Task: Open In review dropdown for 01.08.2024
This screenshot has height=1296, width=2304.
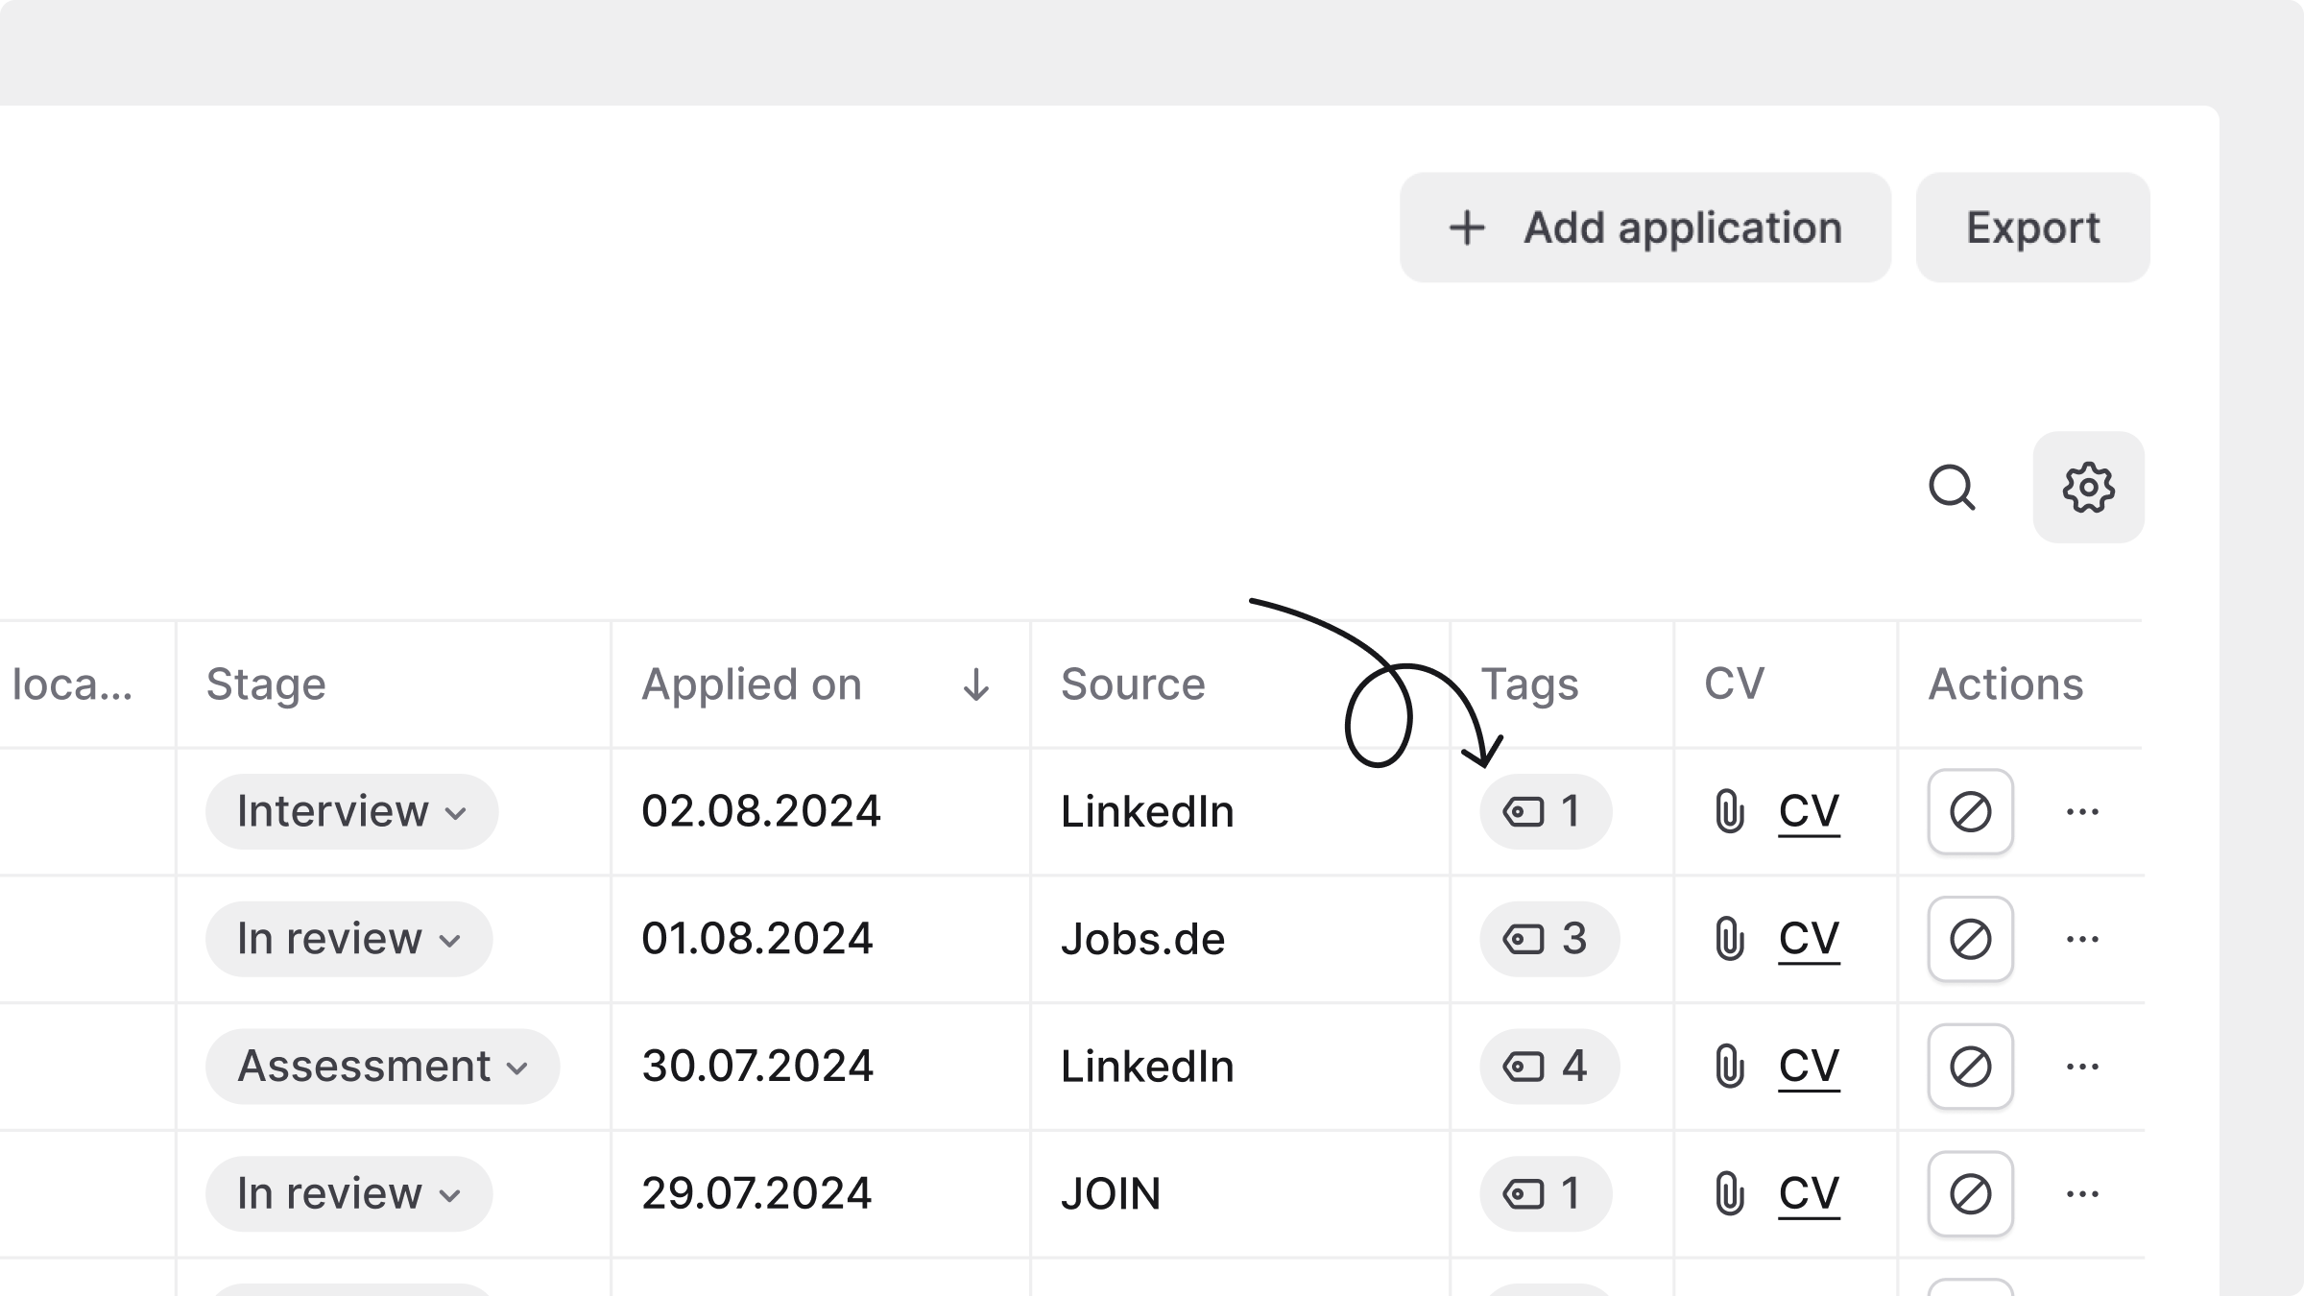Action: [348, 939]
